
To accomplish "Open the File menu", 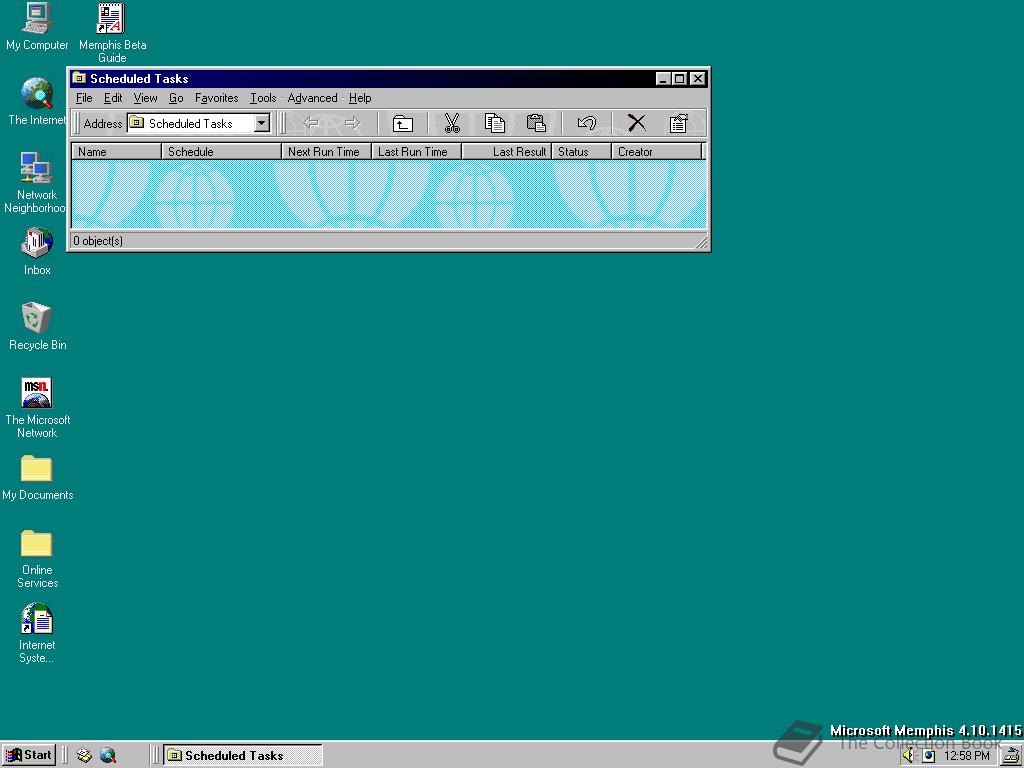I will tap(84, 98).
